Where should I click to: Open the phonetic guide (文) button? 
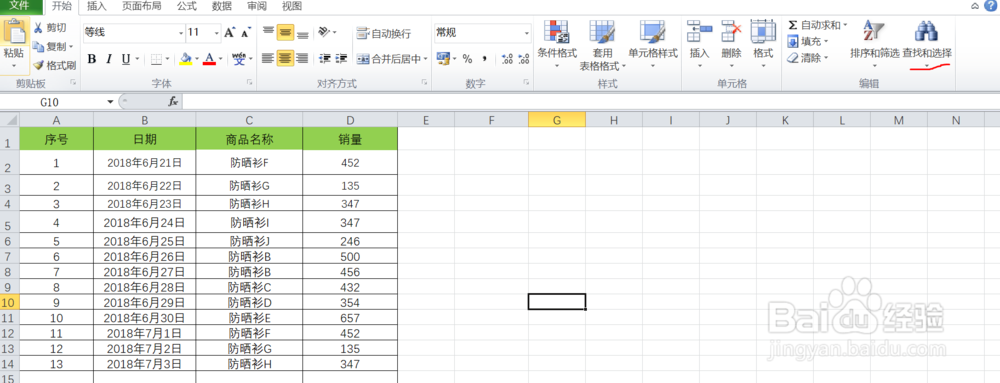click(x=239, y=59)
